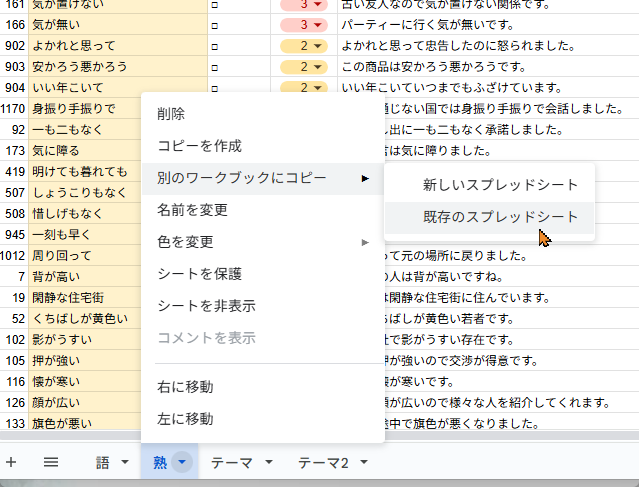
Task: Open the 熟 tab dropdown arrow
Action: (182, 462)
